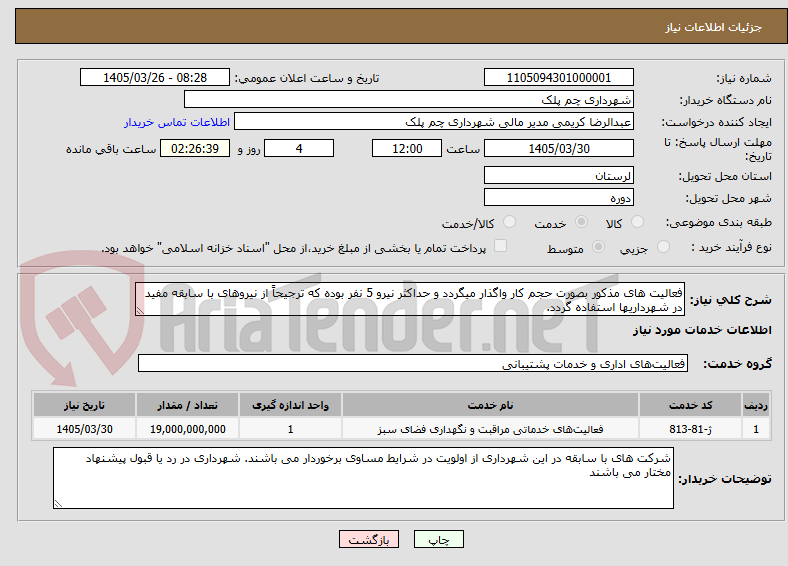Click the buyer name field شهرداری چم پلک
This screenshot has height=566, width=788.
point(409,100)
